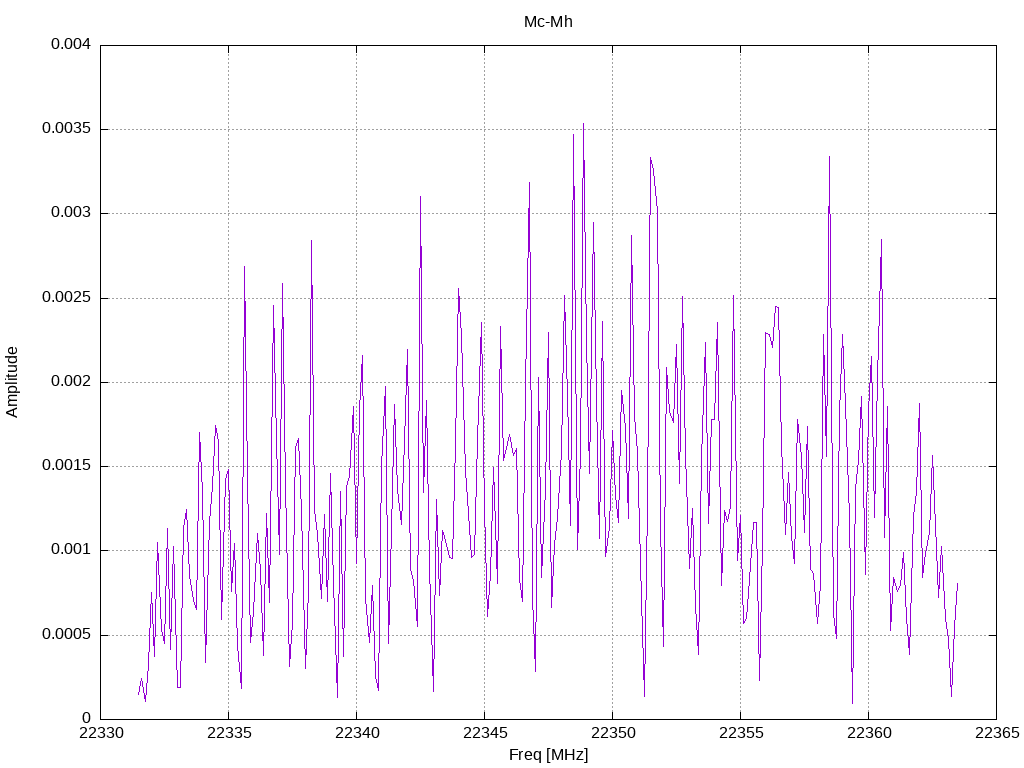Click the plot title 'Mc-Mh'
This screenshot has height=768, width=1024.
pyautogui.click(x=548, y=22)
